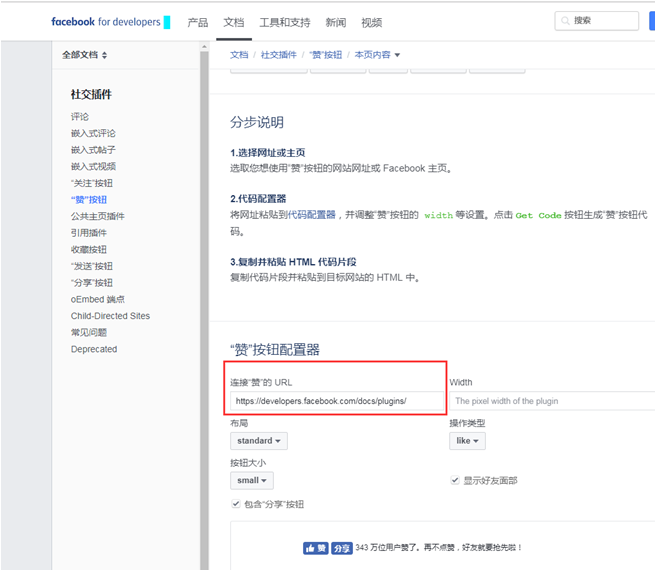The height and width of the screenshot is (571, 656).
Task: Open 公共主页插件 in the sidebar
Action: pos(97,216)
